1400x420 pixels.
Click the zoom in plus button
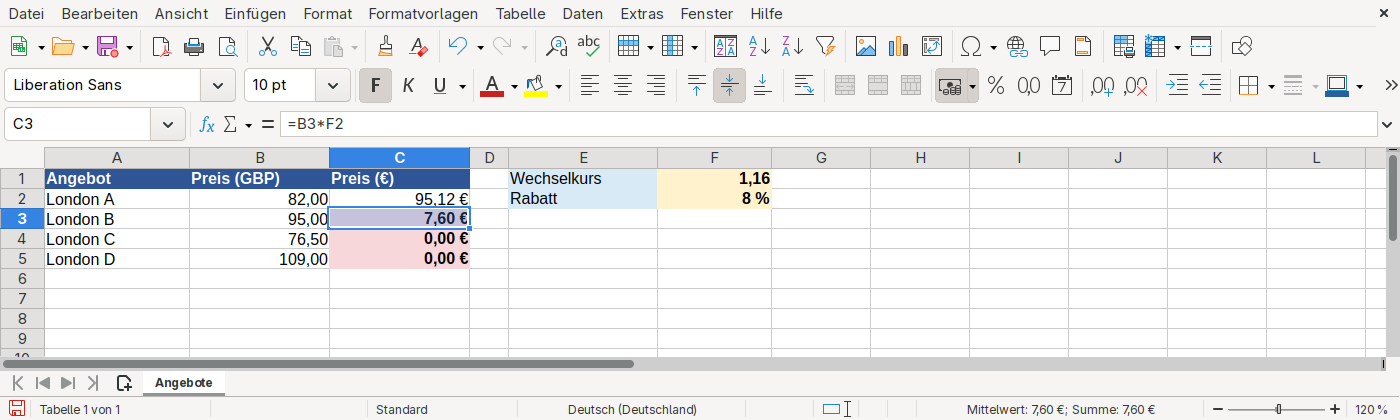click(x=1335, y=409)
